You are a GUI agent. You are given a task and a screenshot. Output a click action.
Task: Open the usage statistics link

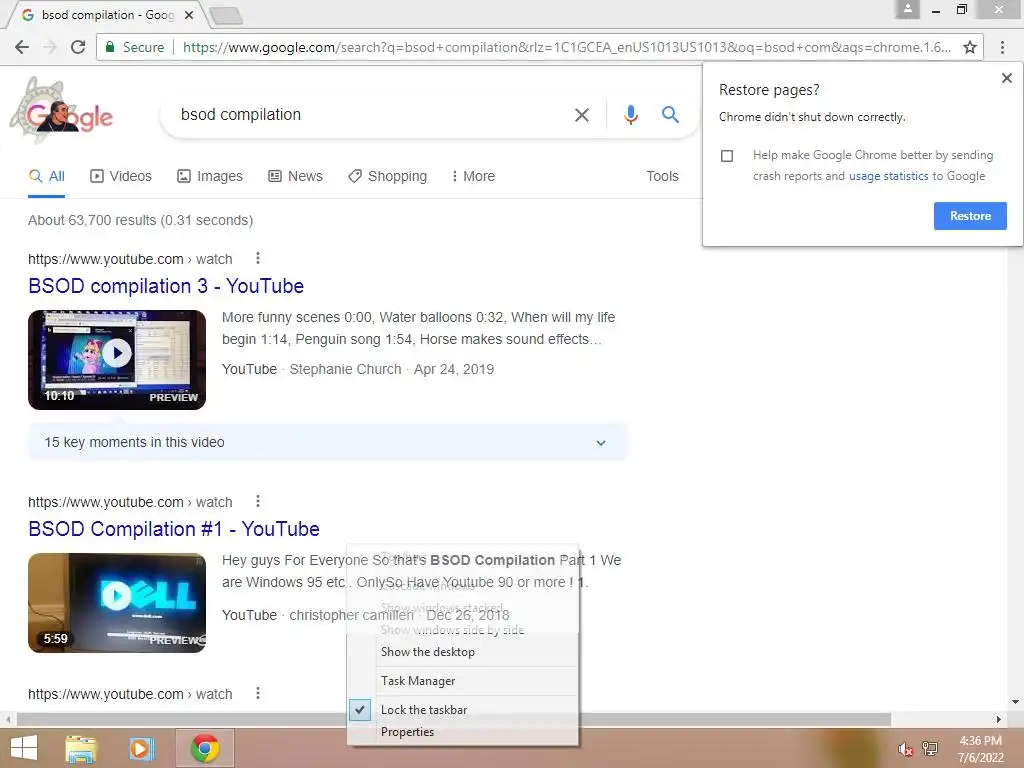tap(888, 176)
